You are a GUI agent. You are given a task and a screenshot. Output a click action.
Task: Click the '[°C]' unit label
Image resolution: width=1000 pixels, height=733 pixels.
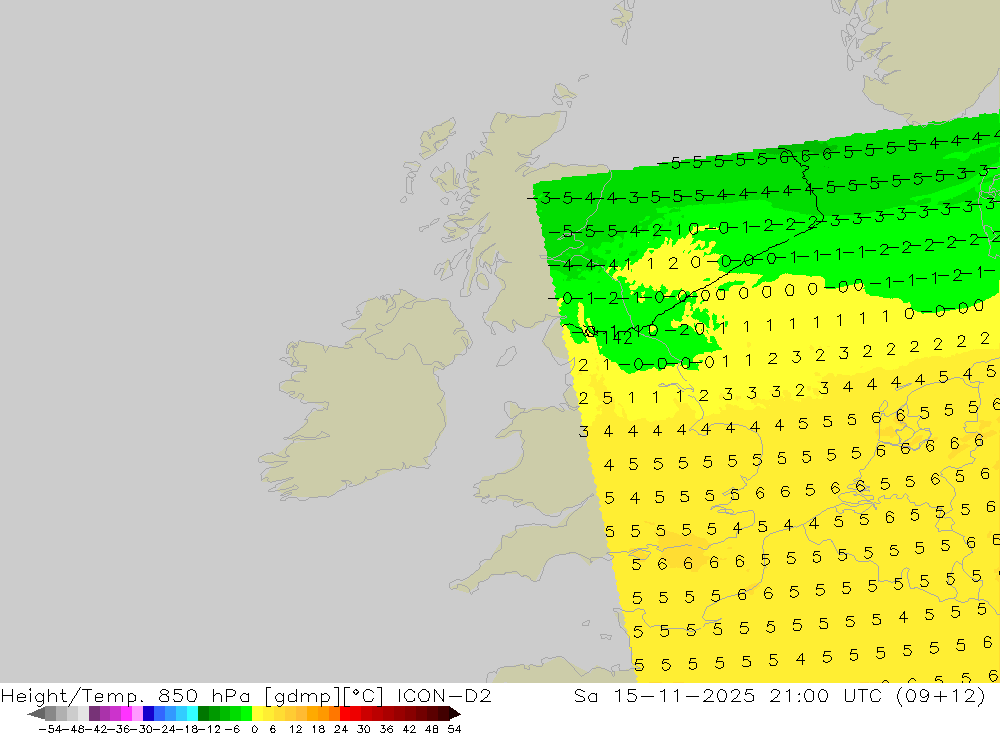(x=363, y=696)
